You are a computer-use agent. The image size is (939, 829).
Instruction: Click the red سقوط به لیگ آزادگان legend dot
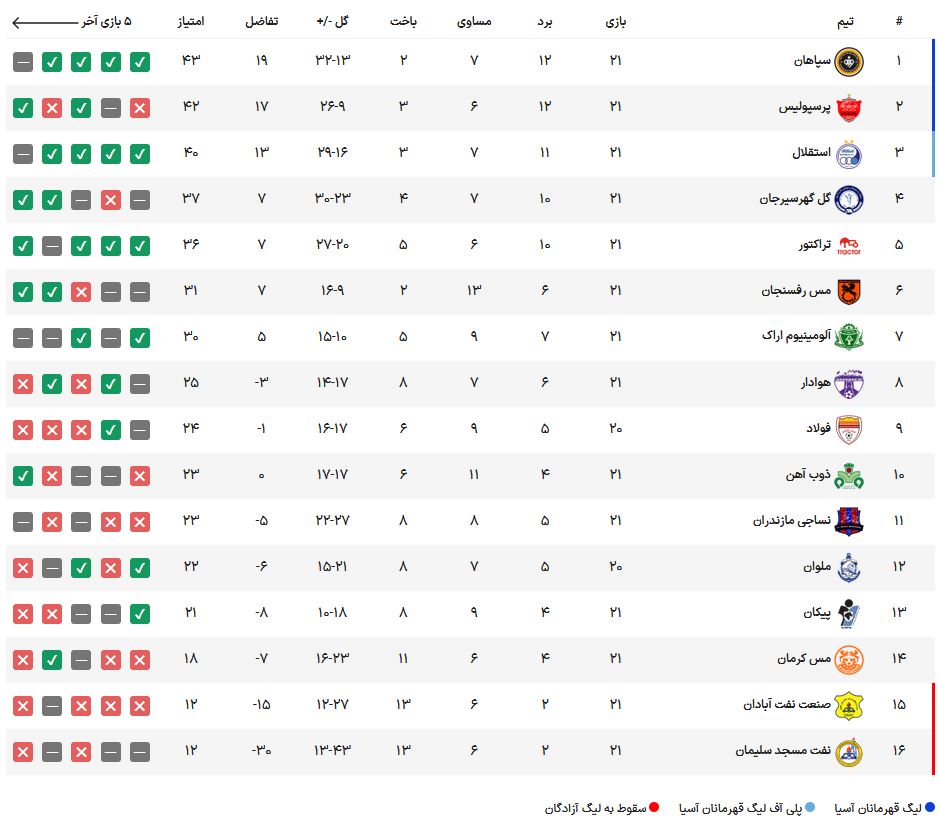click(654, 807)
